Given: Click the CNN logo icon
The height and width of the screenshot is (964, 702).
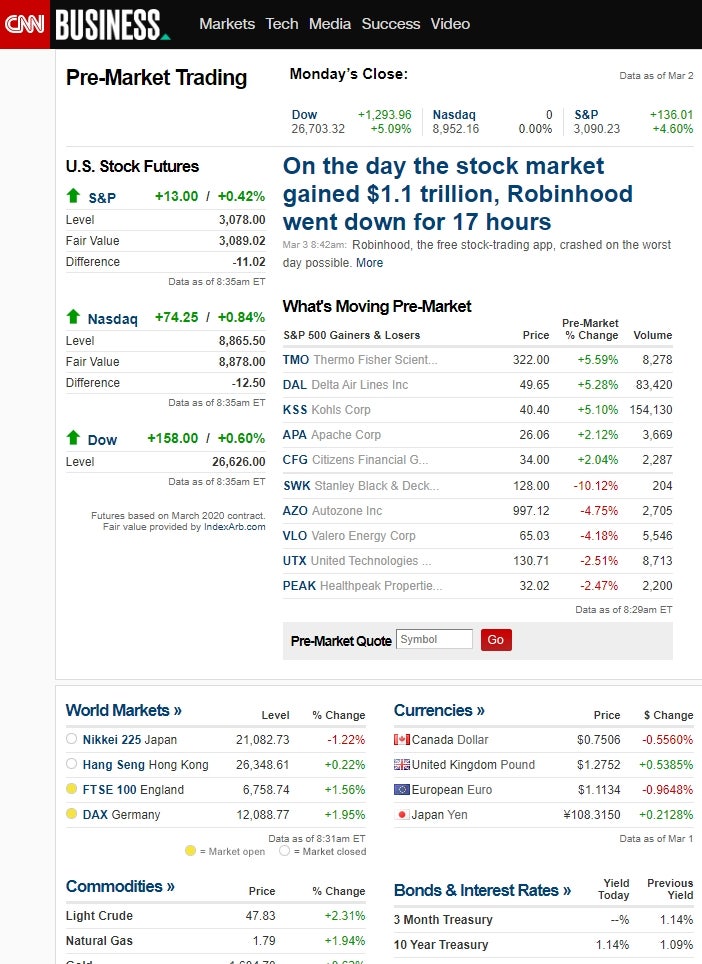Looking at the screenshot, I should (x=25, y=24).
